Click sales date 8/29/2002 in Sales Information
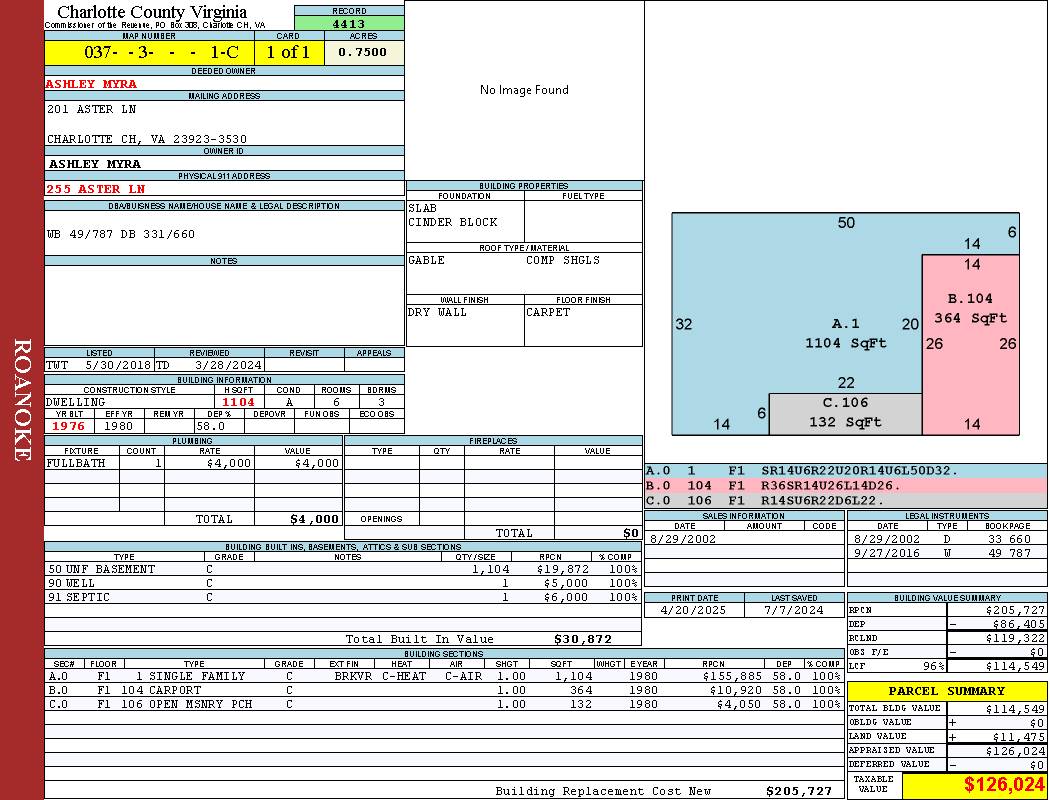Viewport: 1050px width, 800px height. point(682,539)
